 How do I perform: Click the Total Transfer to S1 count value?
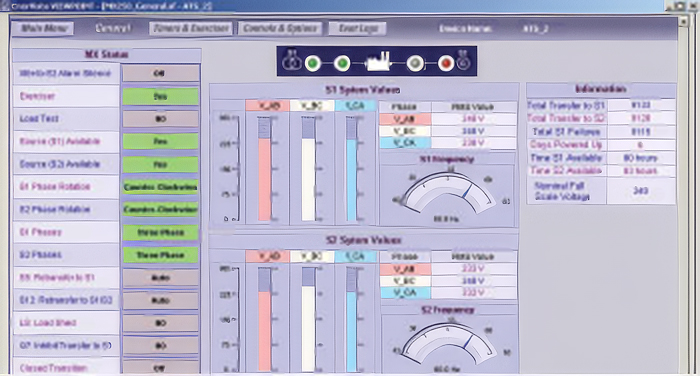tap(641, 105)
